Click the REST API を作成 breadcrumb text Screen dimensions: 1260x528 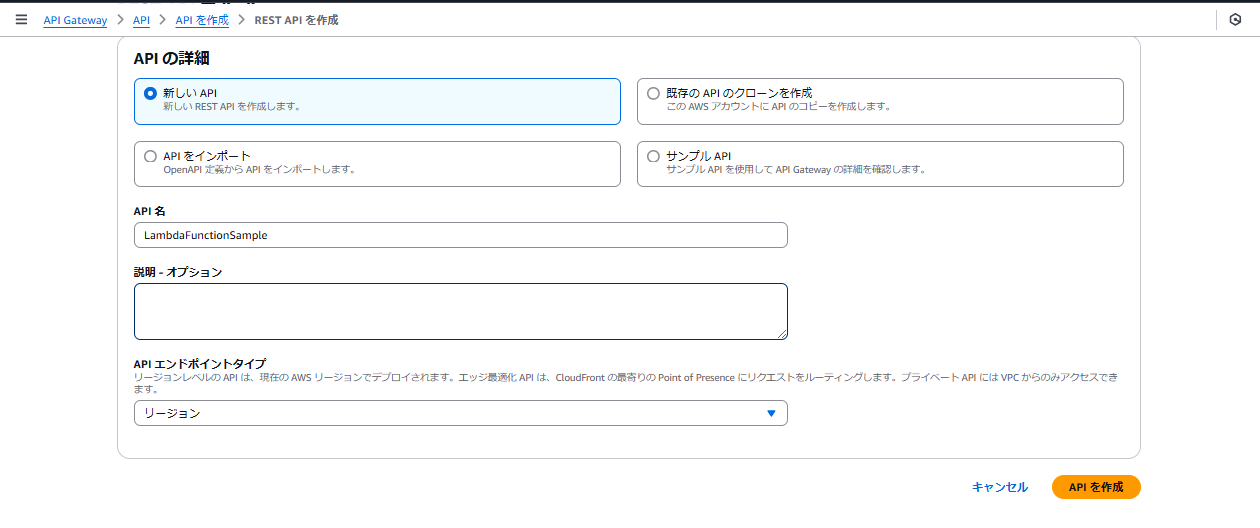click(x=296, y=20)
